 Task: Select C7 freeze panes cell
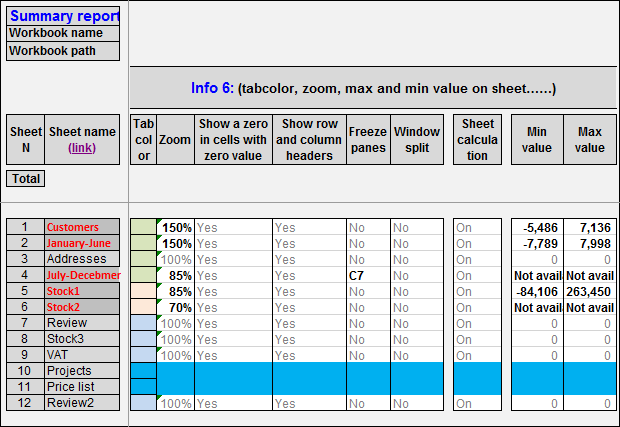tap(368, 275)
